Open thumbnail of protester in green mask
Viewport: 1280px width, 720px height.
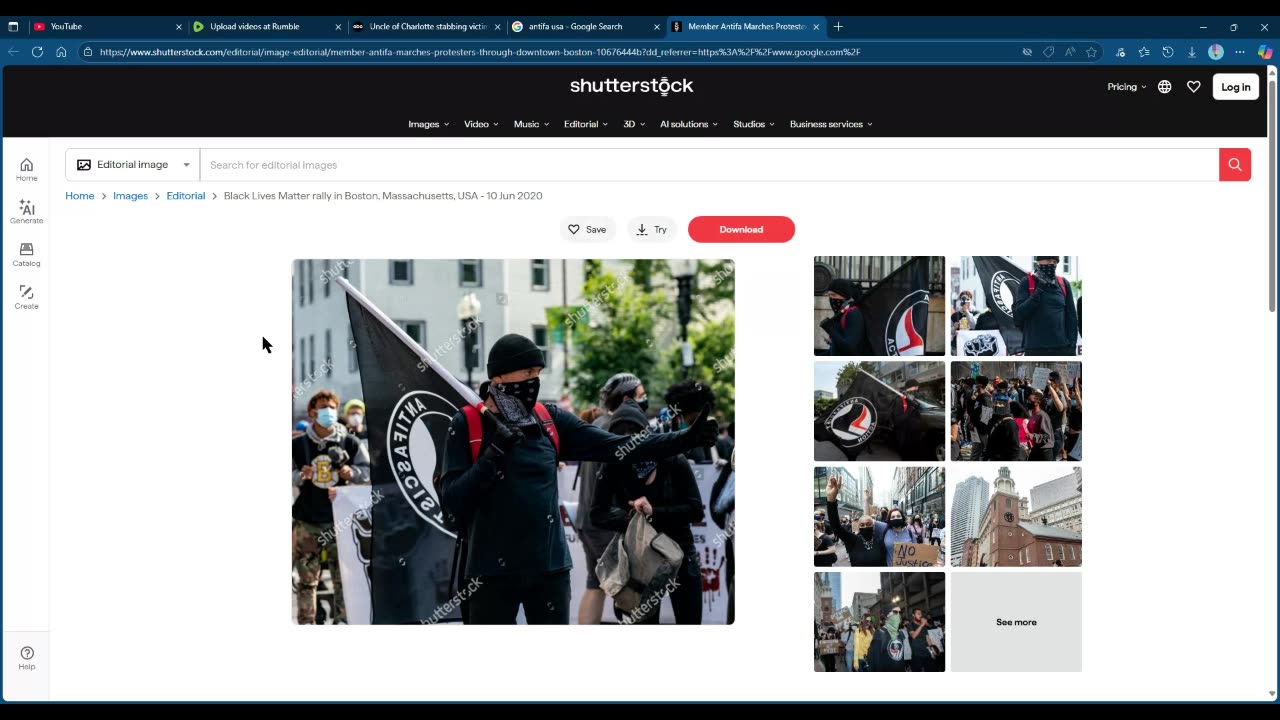[x=879, y=622]
